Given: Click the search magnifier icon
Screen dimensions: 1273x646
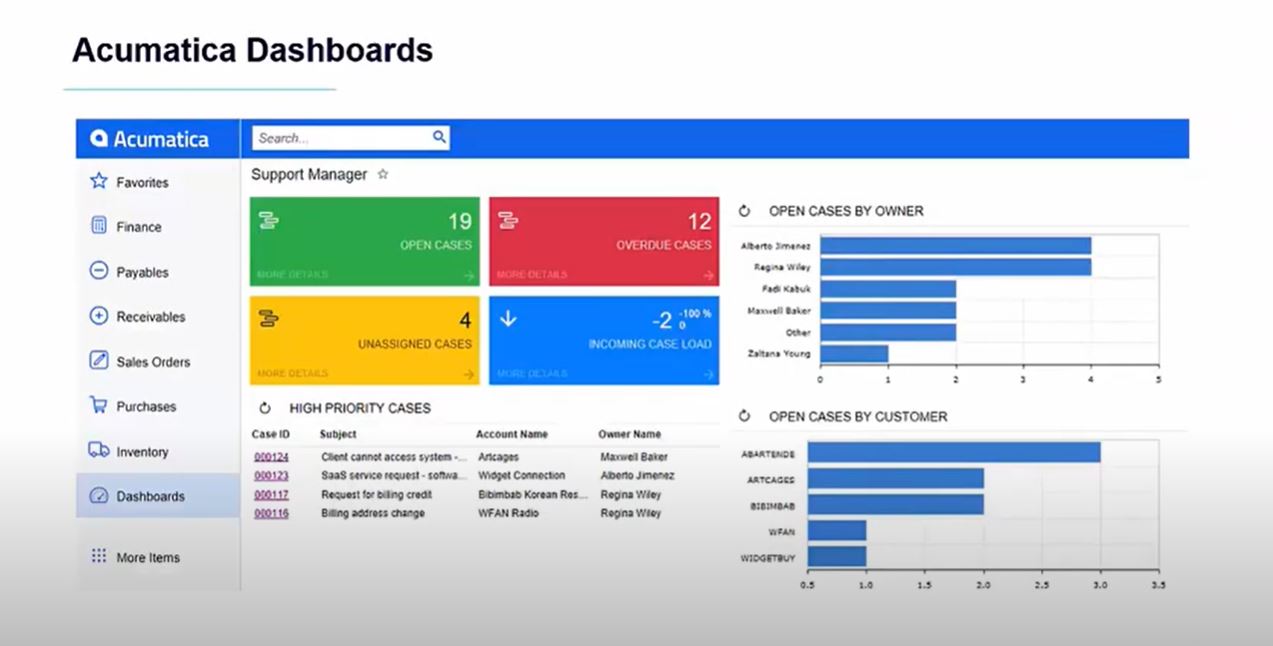Looking at the screenshot, I should (x=439, y=138).
